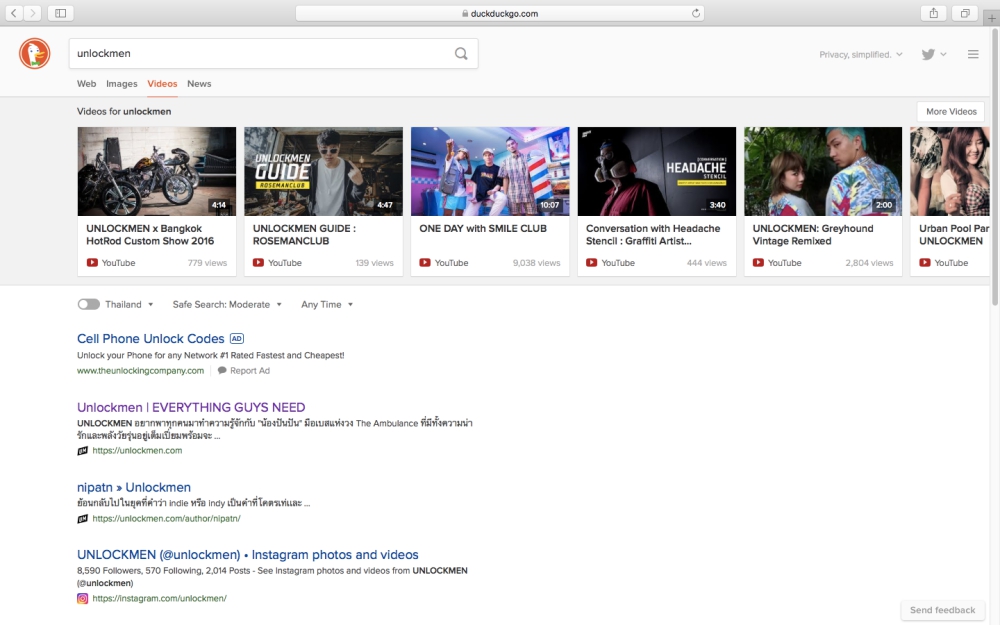The image size is (1000, 625).
Task: Open the ONE DAY with SMILE CLUB thumbnail
Action: tap(490, 171)
